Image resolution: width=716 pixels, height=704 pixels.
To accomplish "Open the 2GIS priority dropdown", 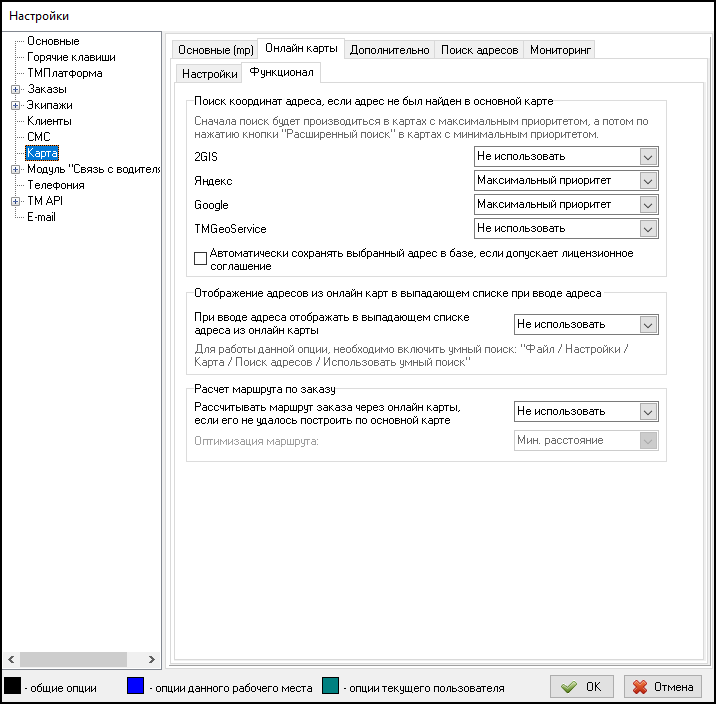I will coord(648,156).
